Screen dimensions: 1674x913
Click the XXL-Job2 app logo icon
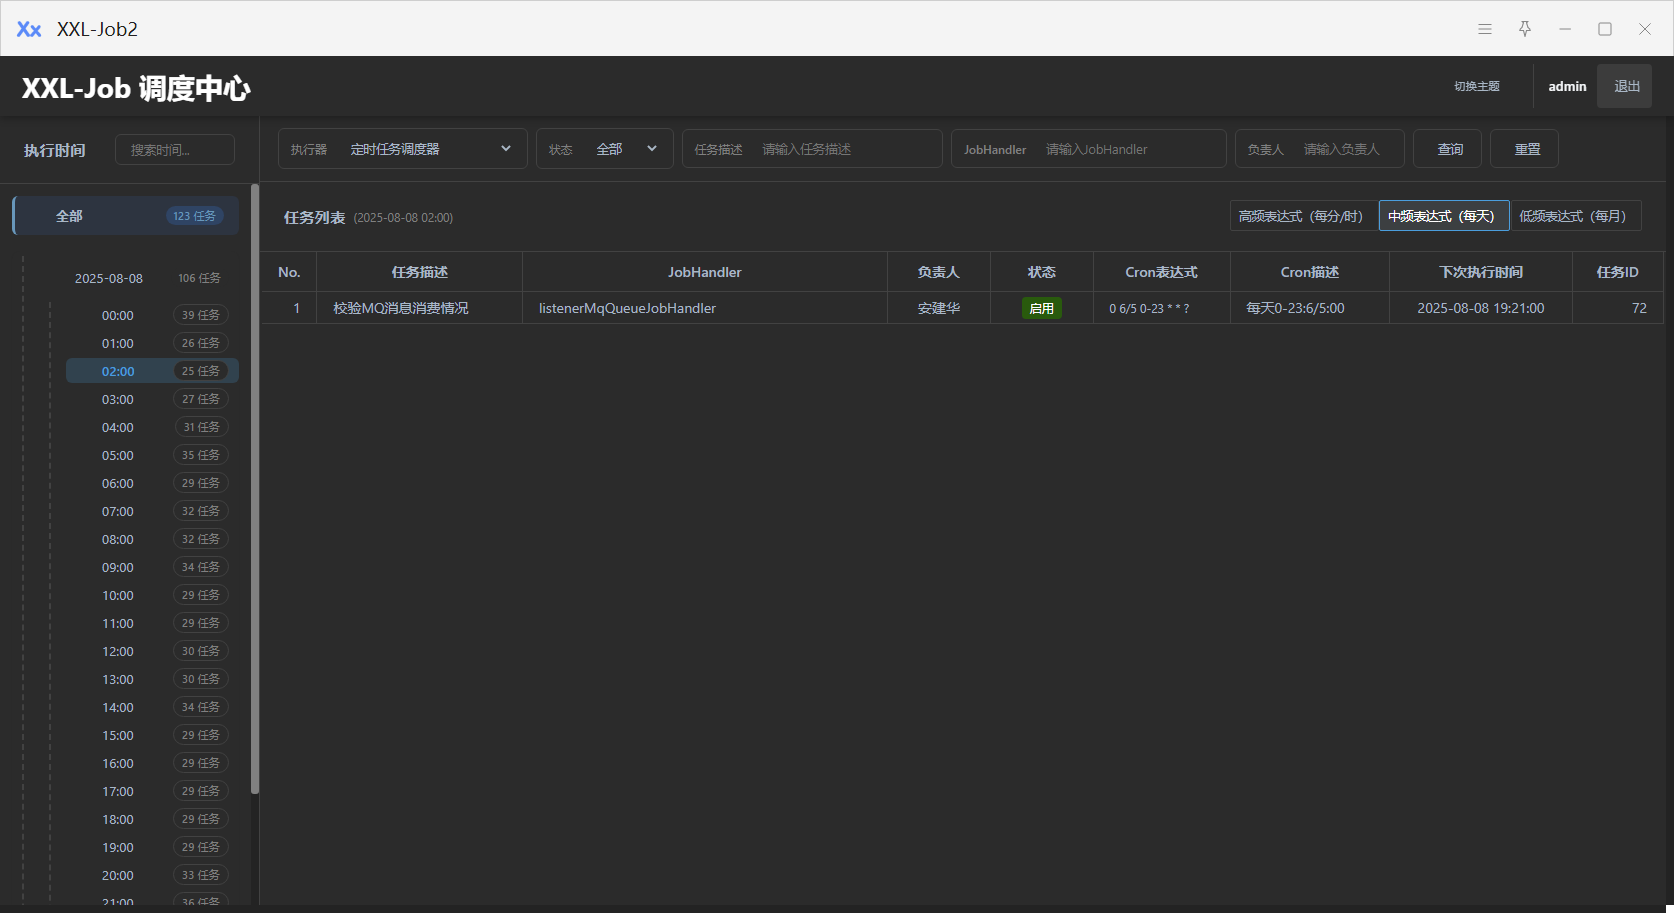click(29, 29)
